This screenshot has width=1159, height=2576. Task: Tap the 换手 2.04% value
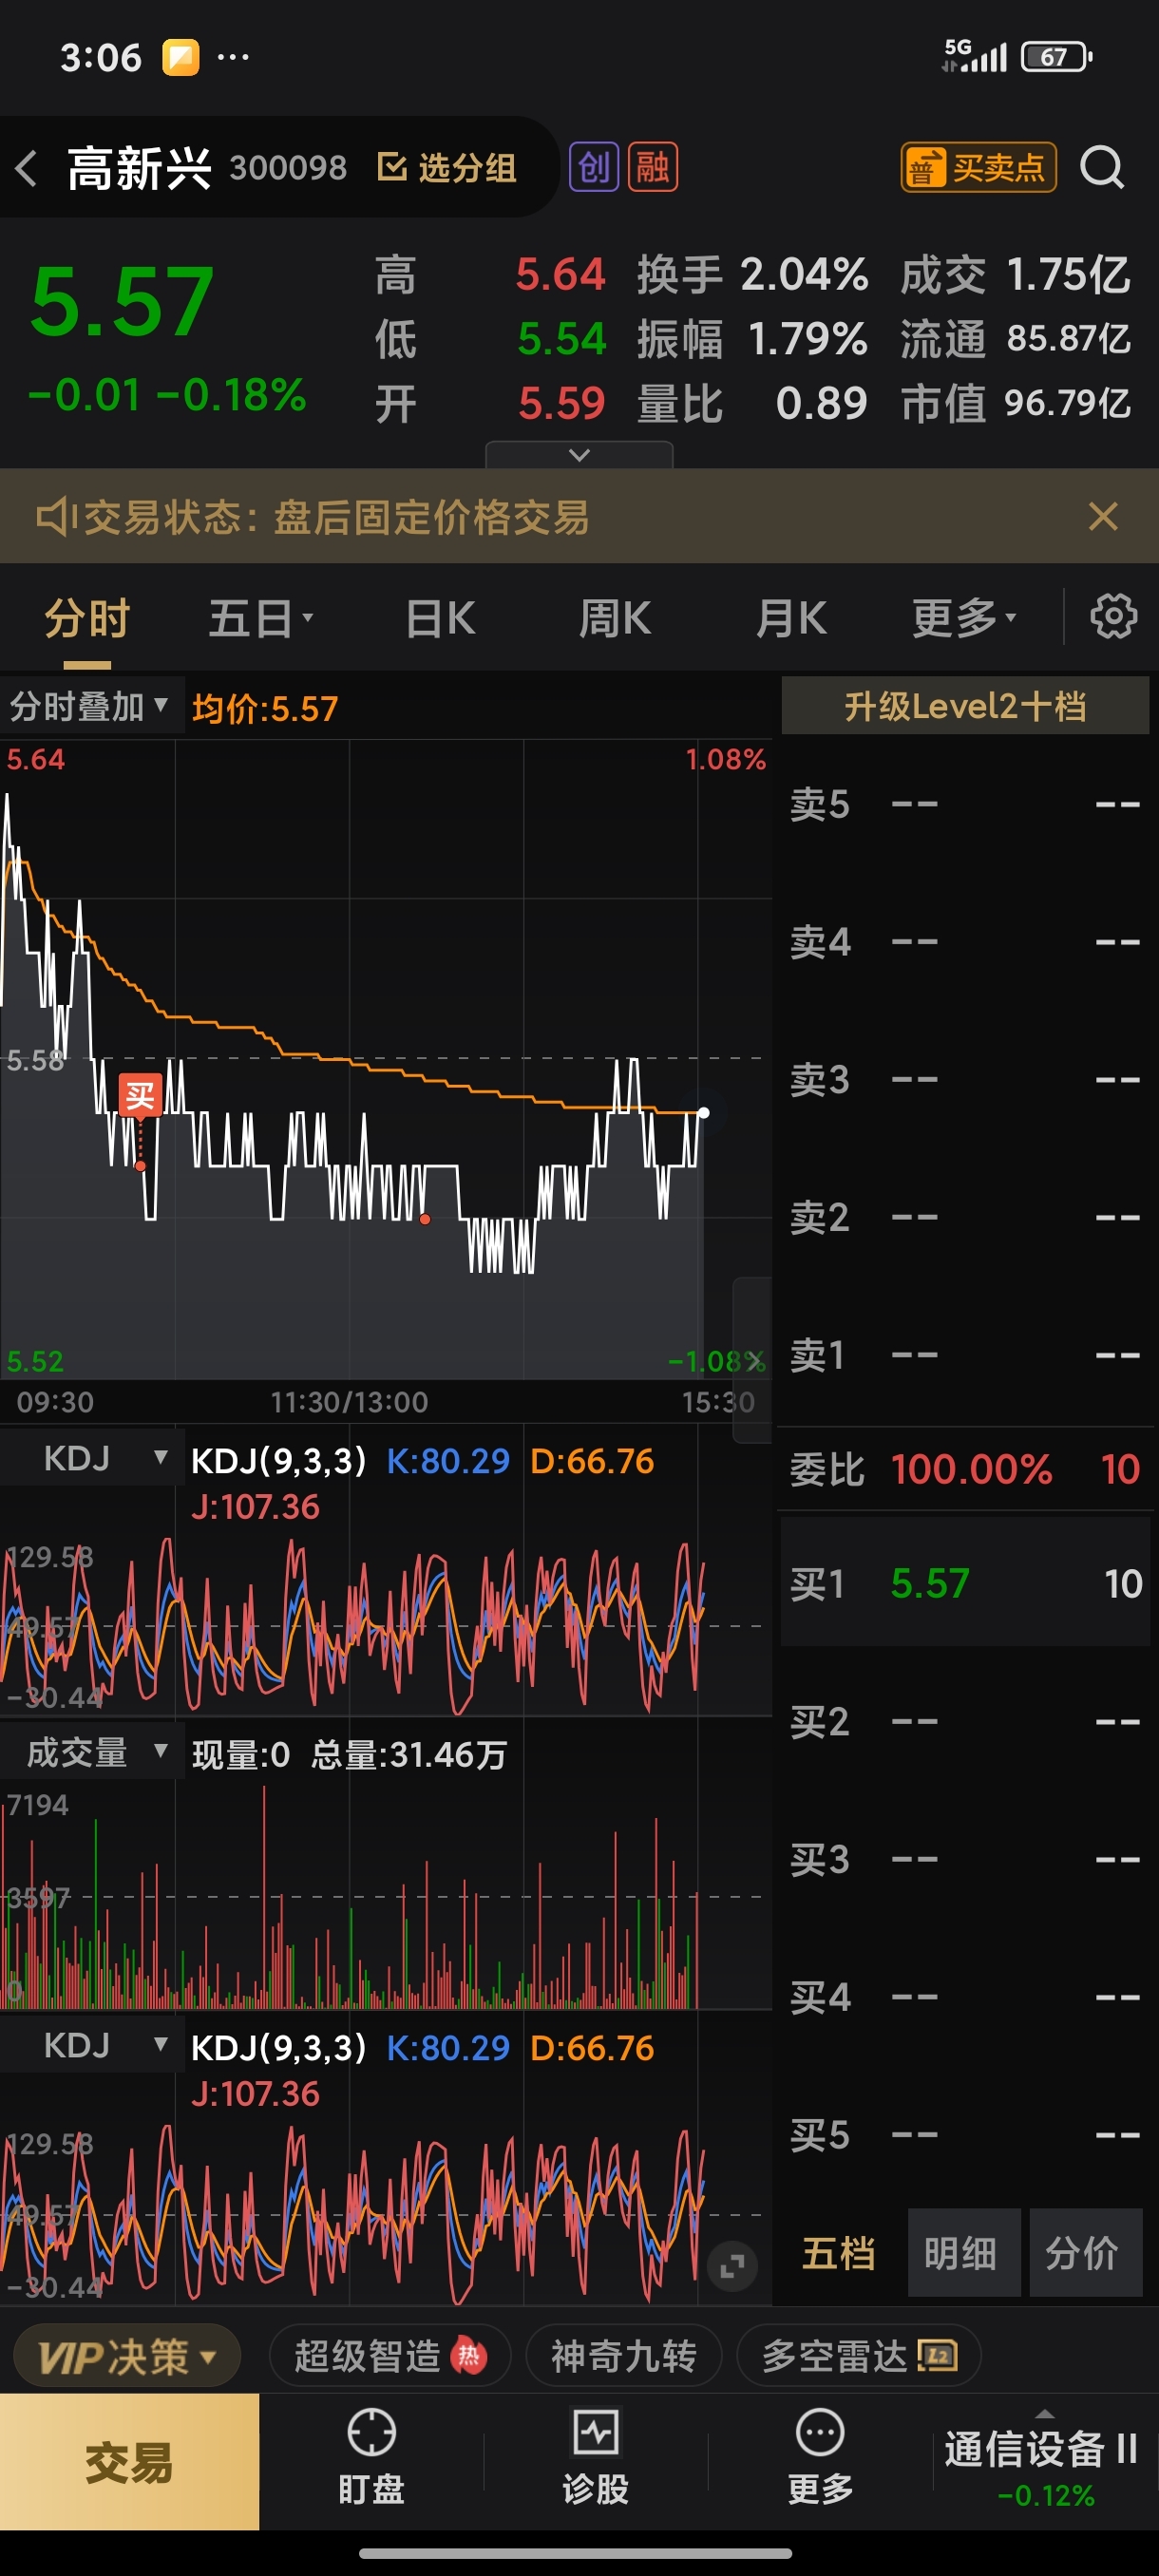point(804,274)
